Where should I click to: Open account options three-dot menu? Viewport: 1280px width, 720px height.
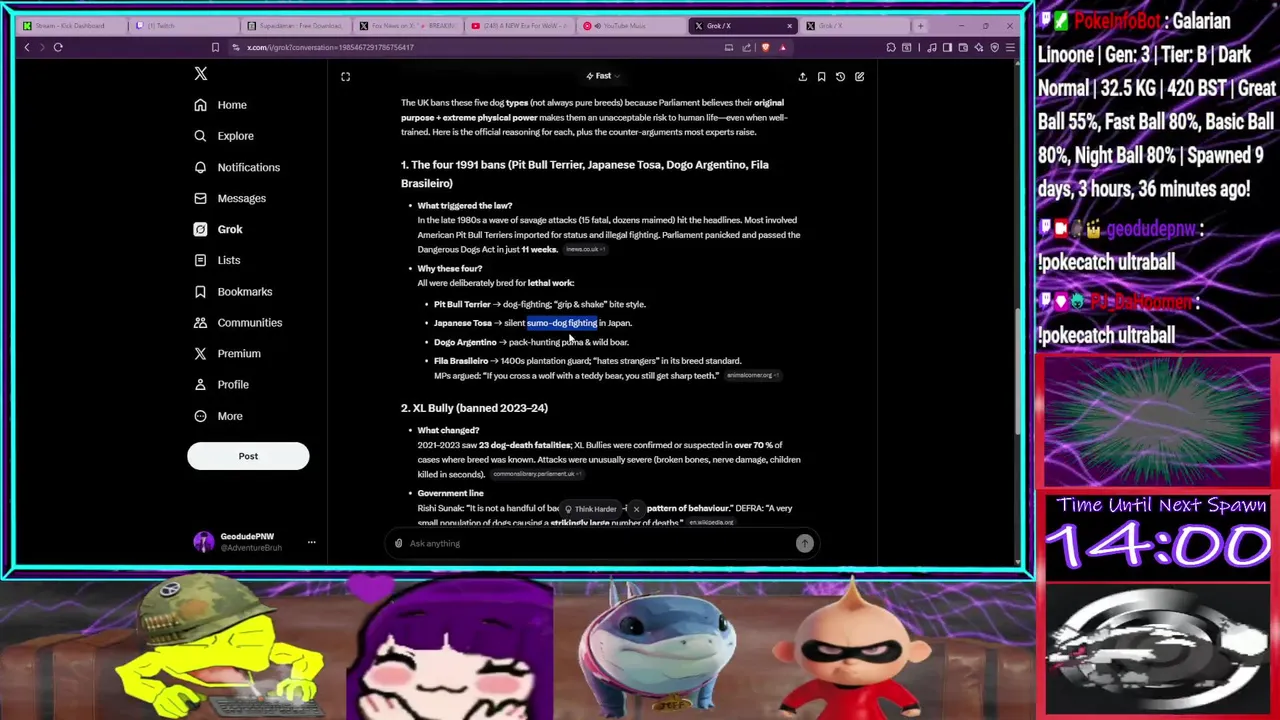pyautogui.click(x=311, y=542)
